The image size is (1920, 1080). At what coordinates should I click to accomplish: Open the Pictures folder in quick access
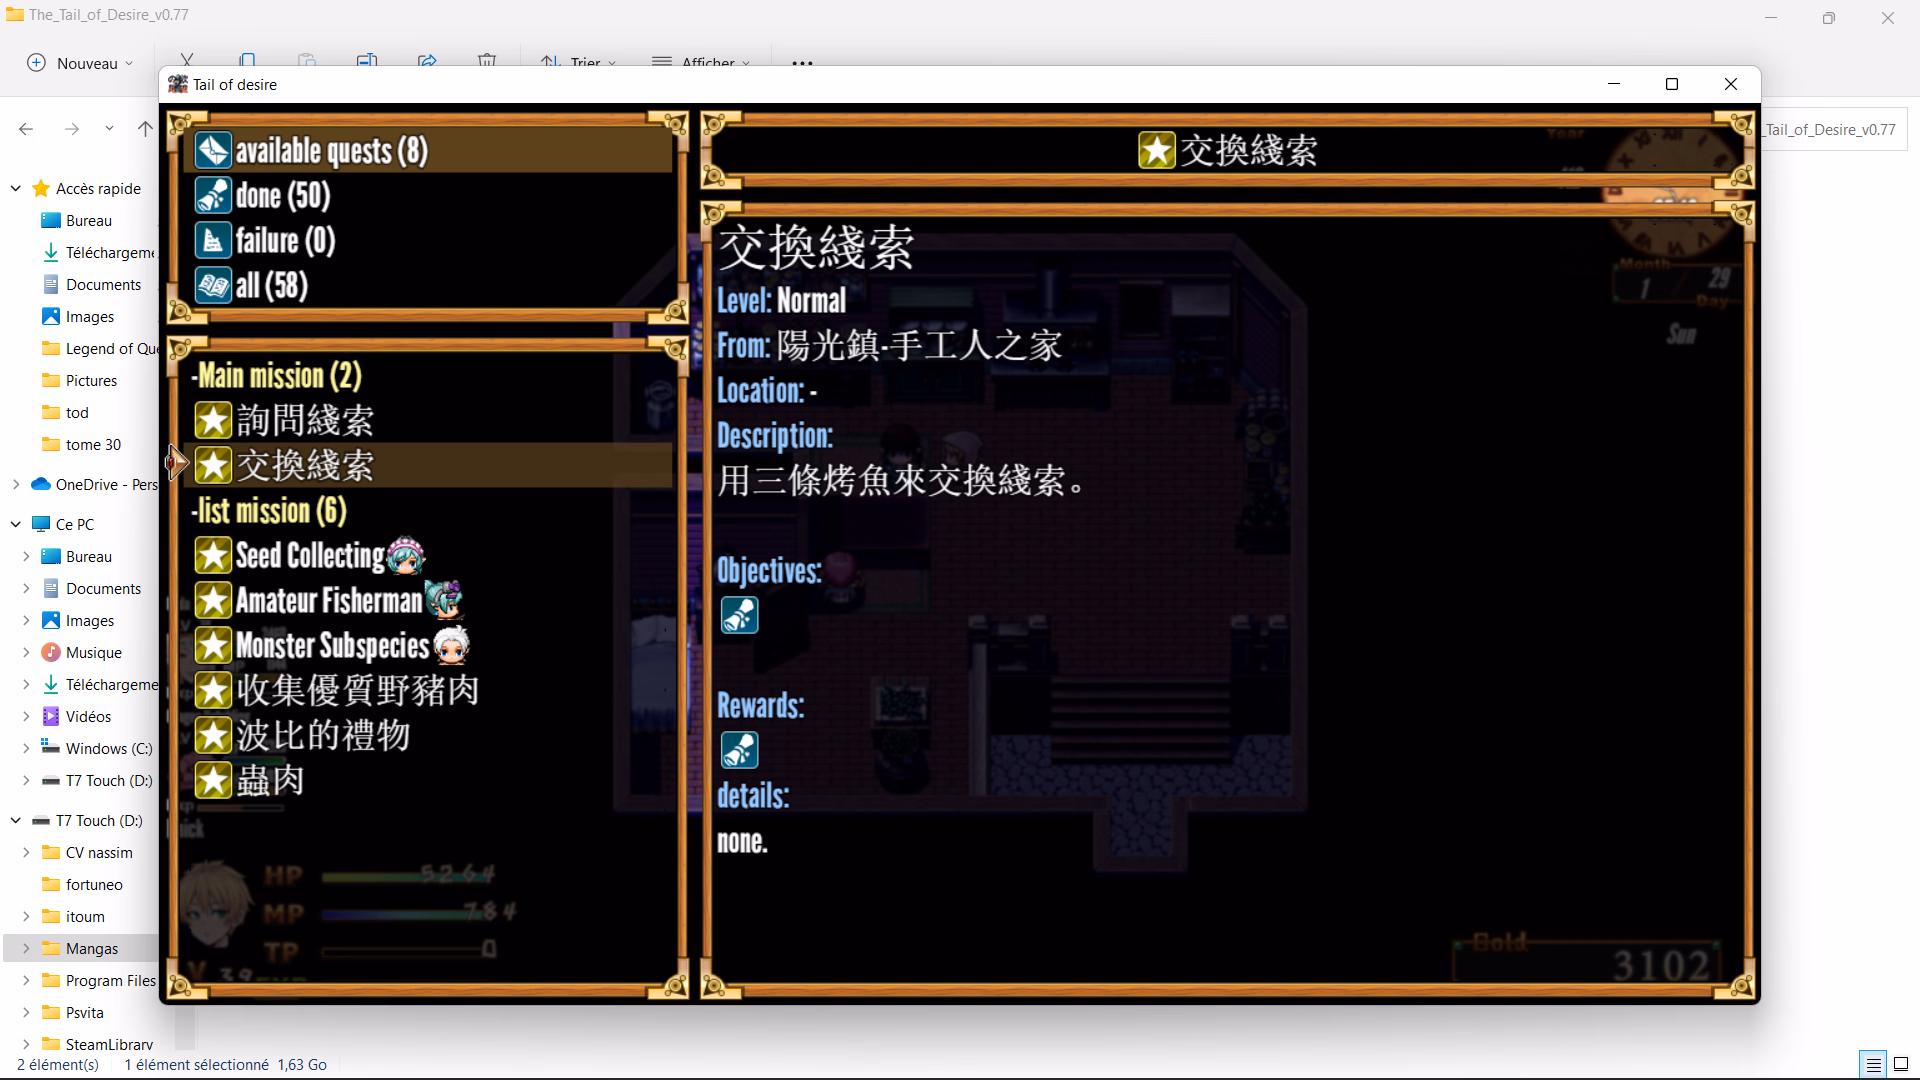click(x=80, y=380)
